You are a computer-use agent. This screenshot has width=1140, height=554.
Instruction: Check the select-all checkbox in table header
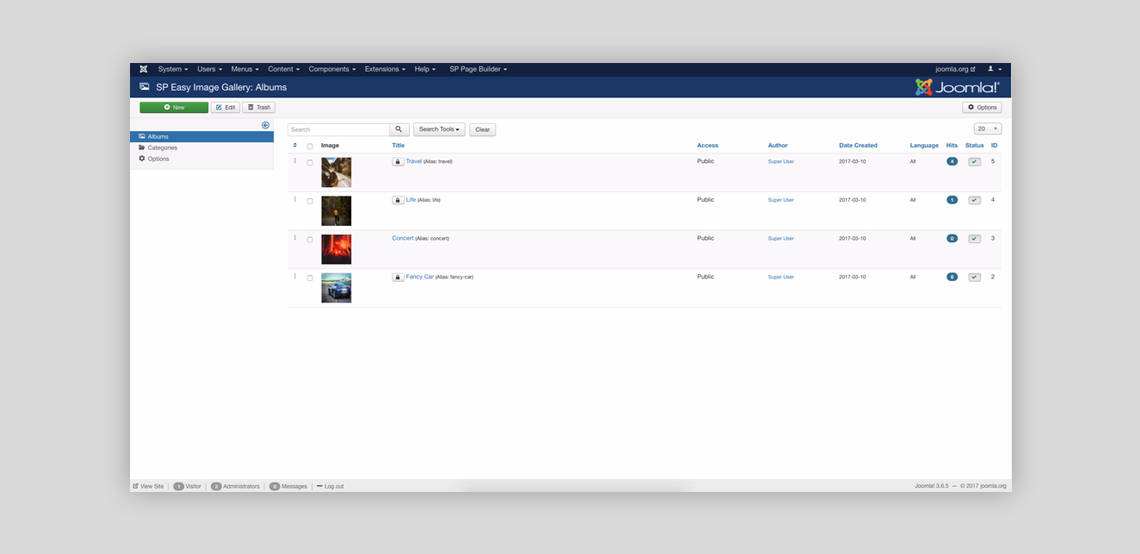[310, 146]
